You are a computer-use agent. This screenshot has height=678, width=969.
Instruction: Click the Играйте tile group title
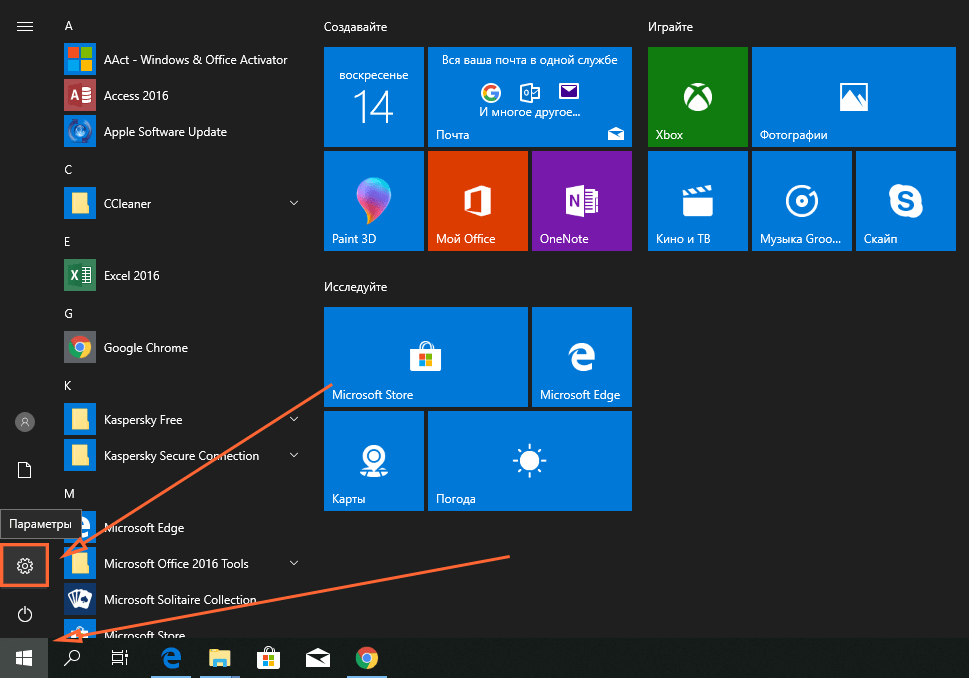point(671,27)
